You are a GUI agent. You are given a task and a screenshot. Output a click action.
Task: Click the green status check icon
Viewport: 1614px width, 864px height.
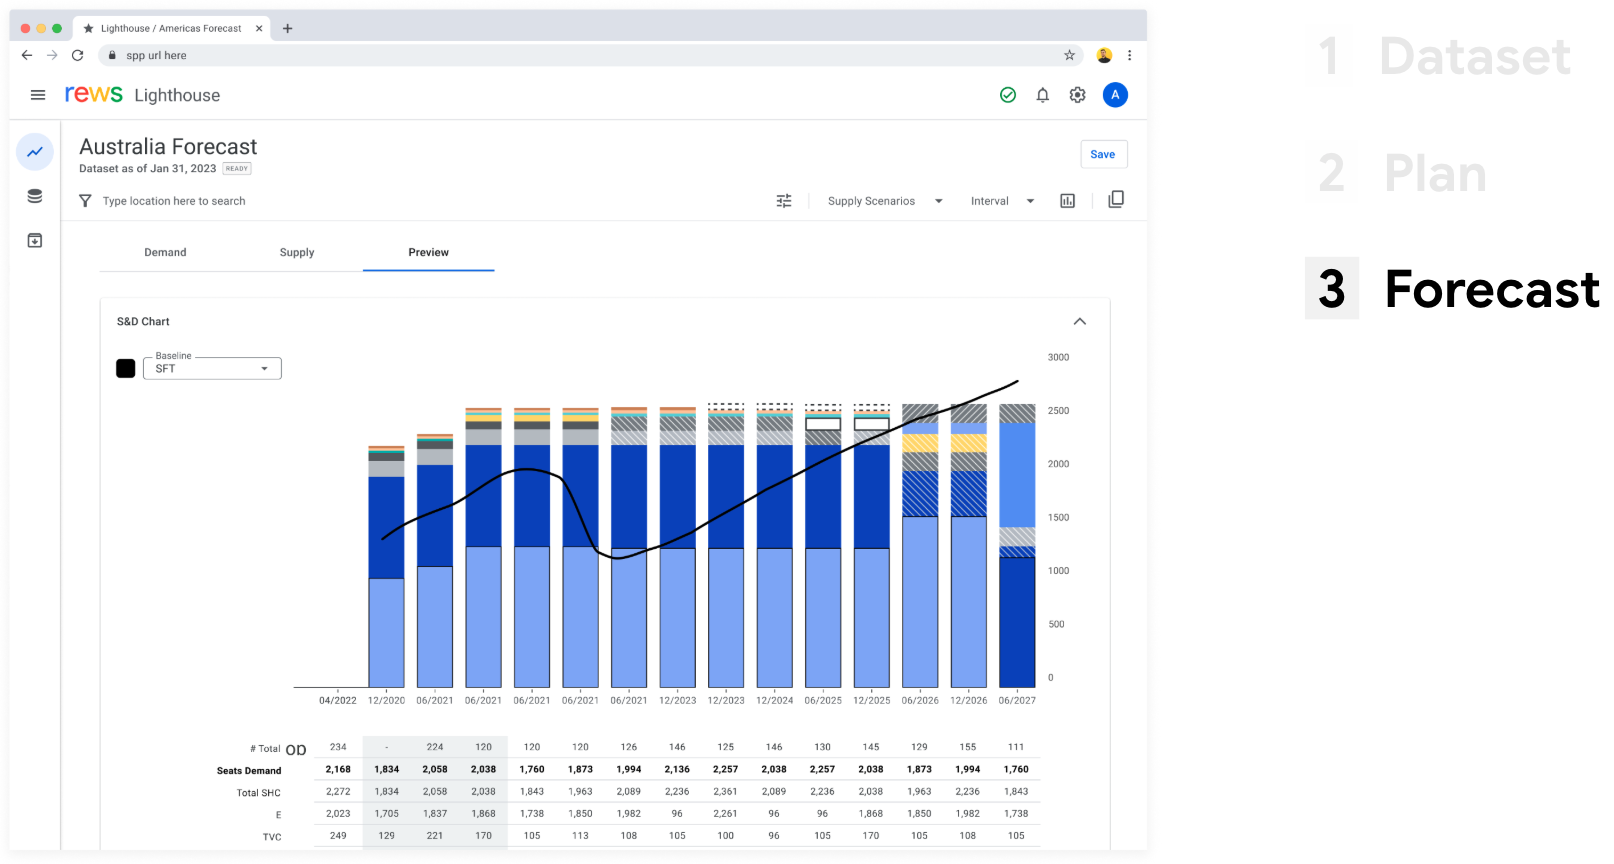tap(1008, 95)
